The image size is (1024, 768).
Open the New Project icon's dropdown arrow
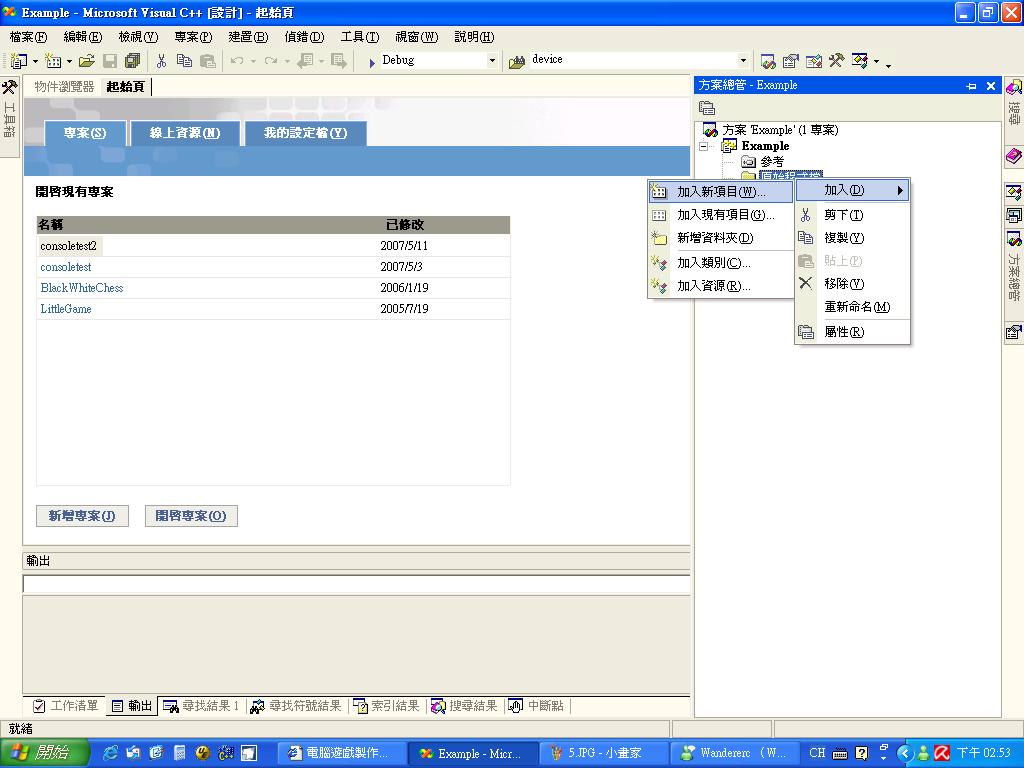click(x=35, y=61)
